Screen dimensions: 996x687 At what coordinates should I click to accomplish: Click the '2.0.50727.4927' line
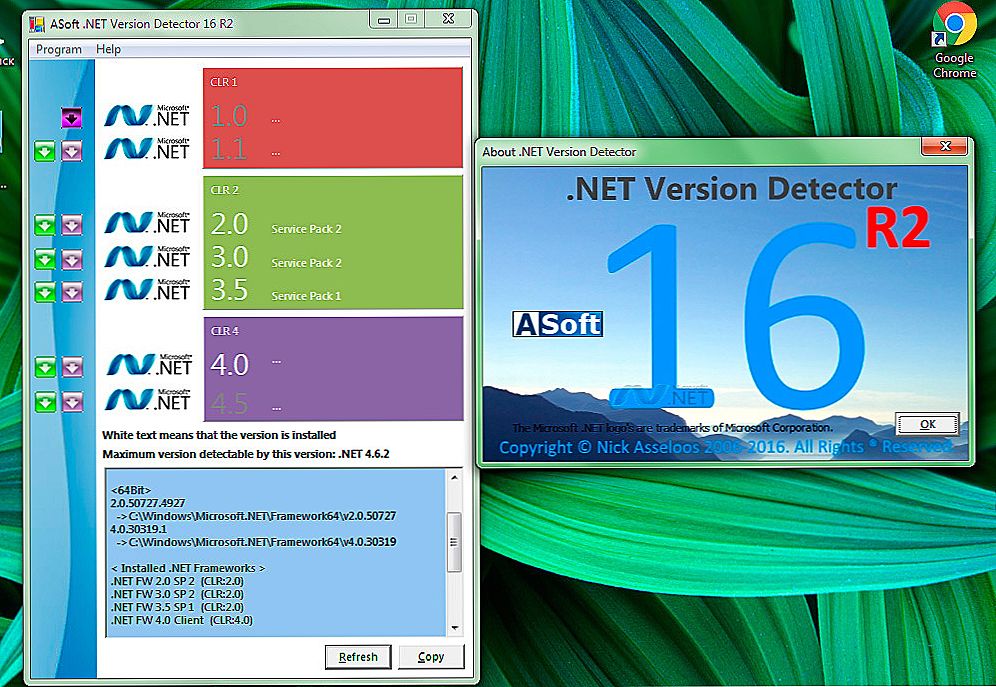tap(148, 503)
